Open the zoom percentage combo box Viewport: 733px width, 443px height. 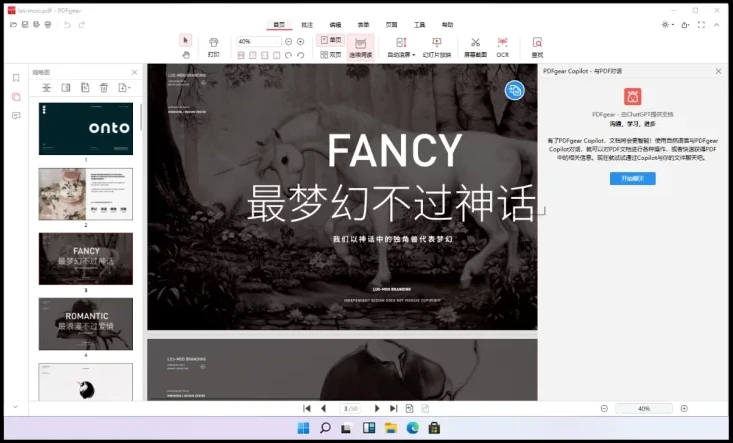coord(259,42)
